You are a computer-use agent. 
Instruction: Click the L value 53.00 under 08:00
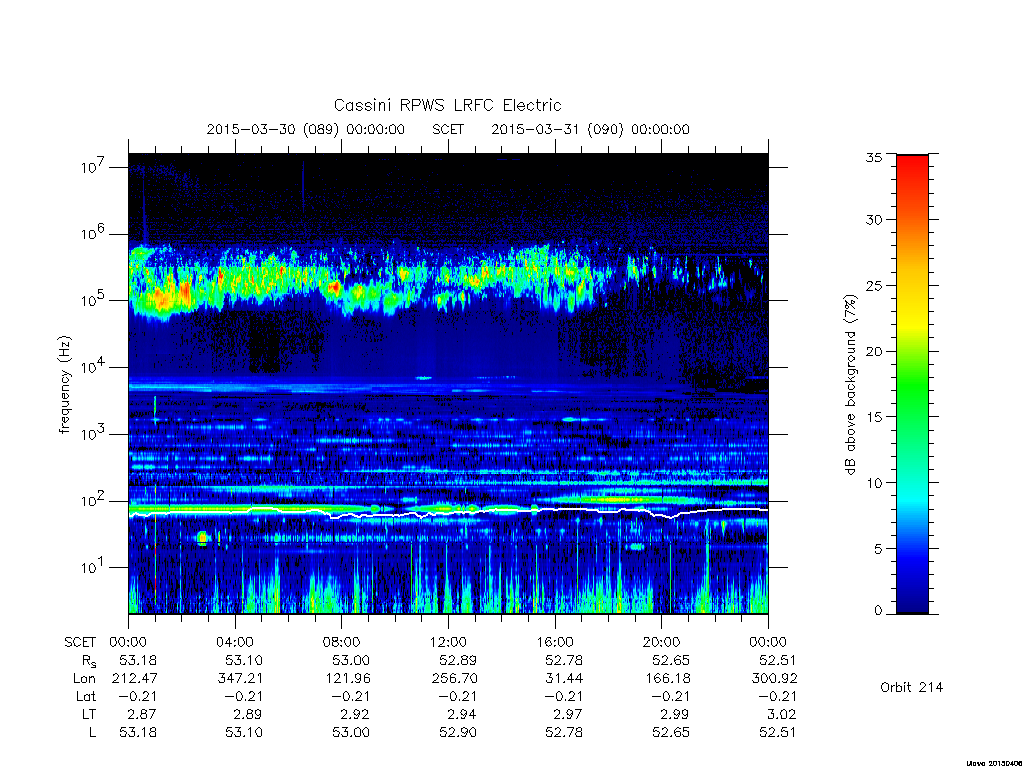pos(351,733)
